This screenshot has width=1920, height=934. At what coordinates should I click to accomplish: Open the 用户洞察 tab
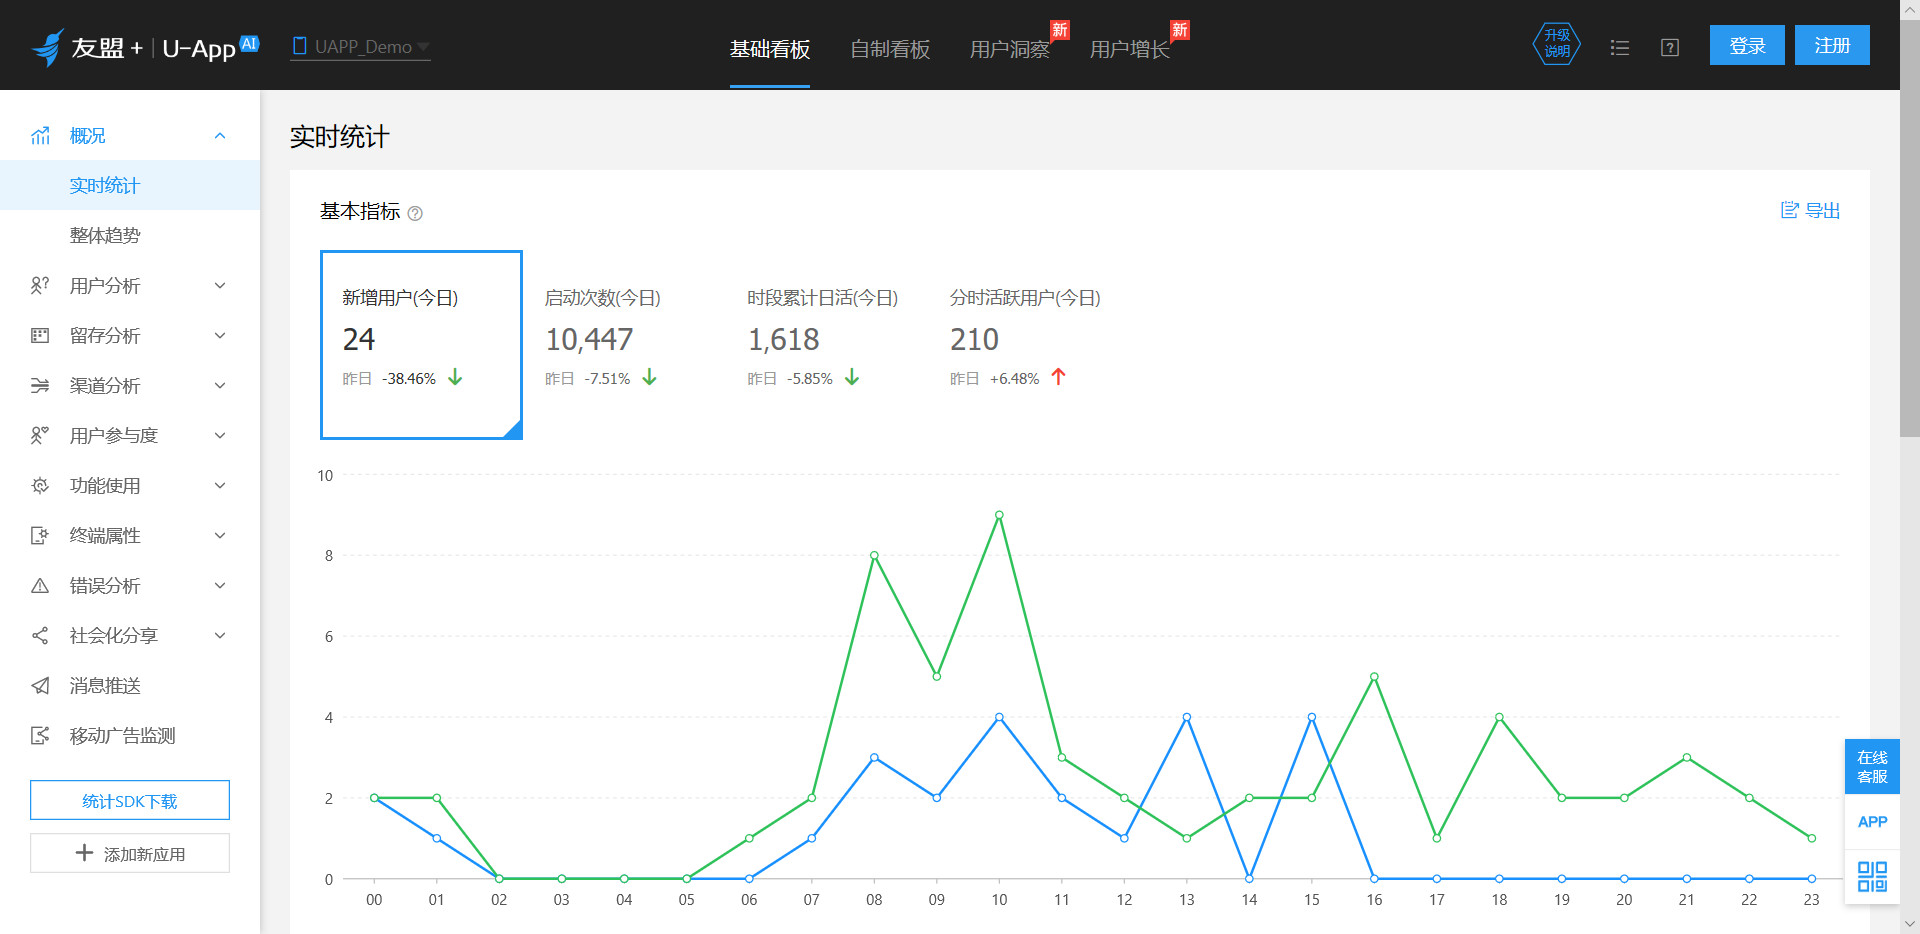point(1009,49)
